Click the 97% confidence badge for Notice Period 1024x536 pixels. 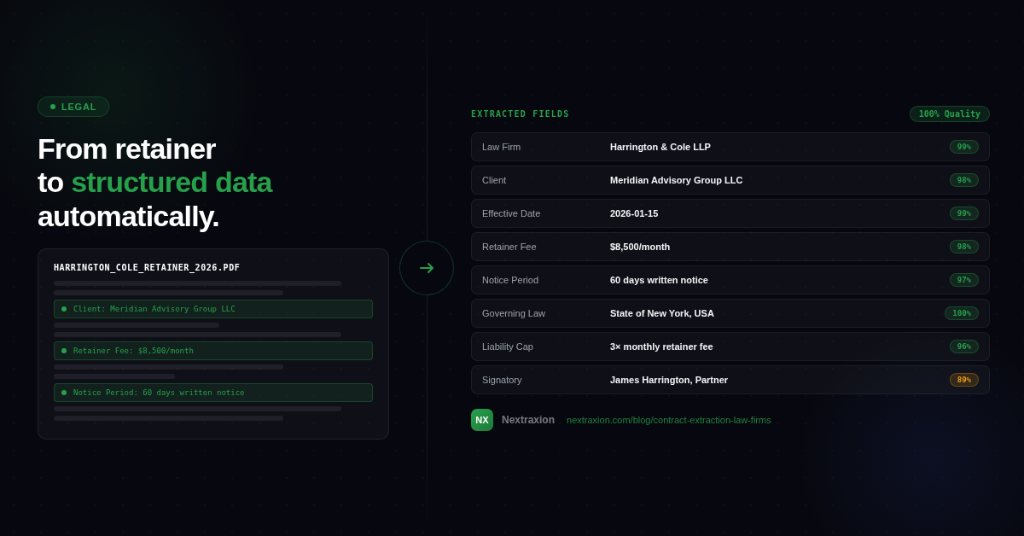pos(964,280)
